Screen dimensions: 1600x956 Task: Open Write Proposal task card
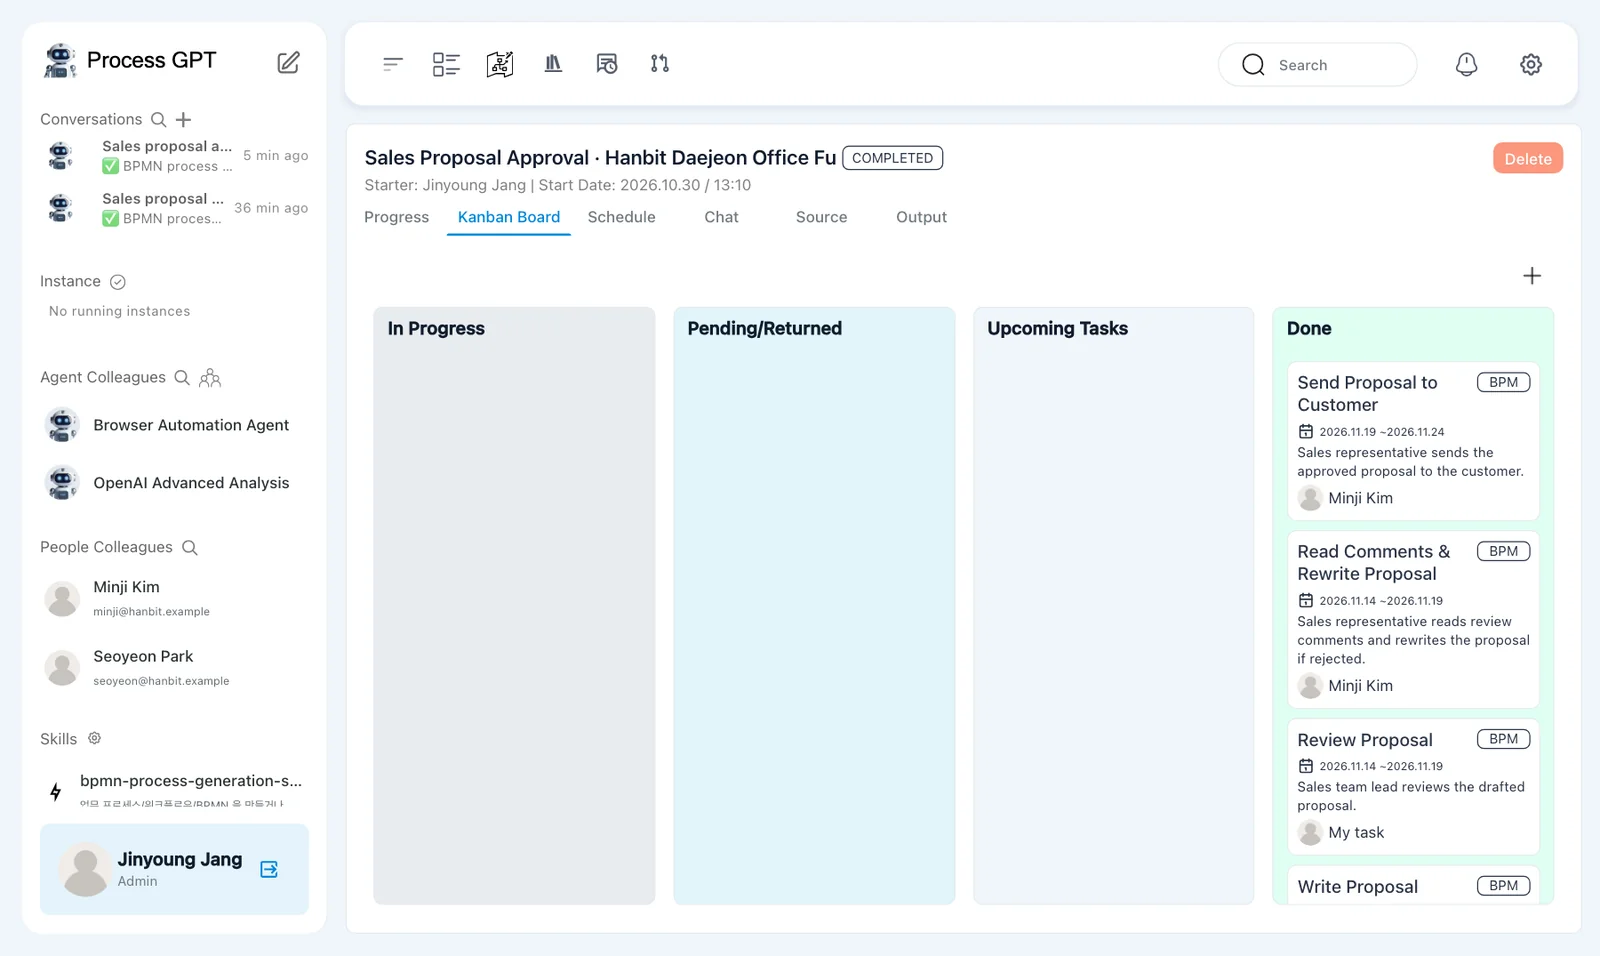pos(1413,885)
